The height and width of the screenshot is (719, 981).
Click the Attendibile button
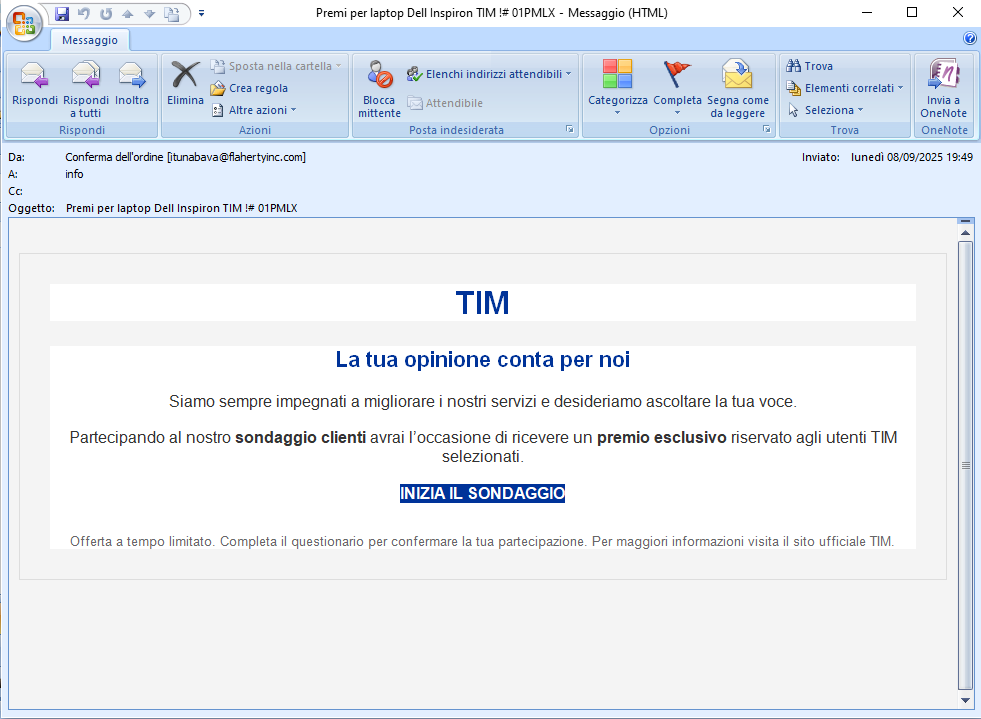[445, 103]
